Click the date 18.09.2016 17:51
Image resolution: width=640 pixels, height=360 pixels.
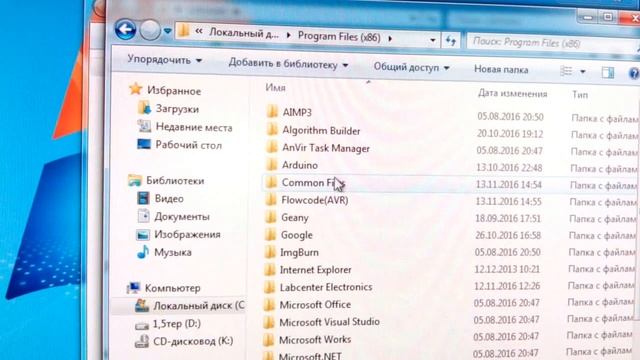(x=508, y=219)
